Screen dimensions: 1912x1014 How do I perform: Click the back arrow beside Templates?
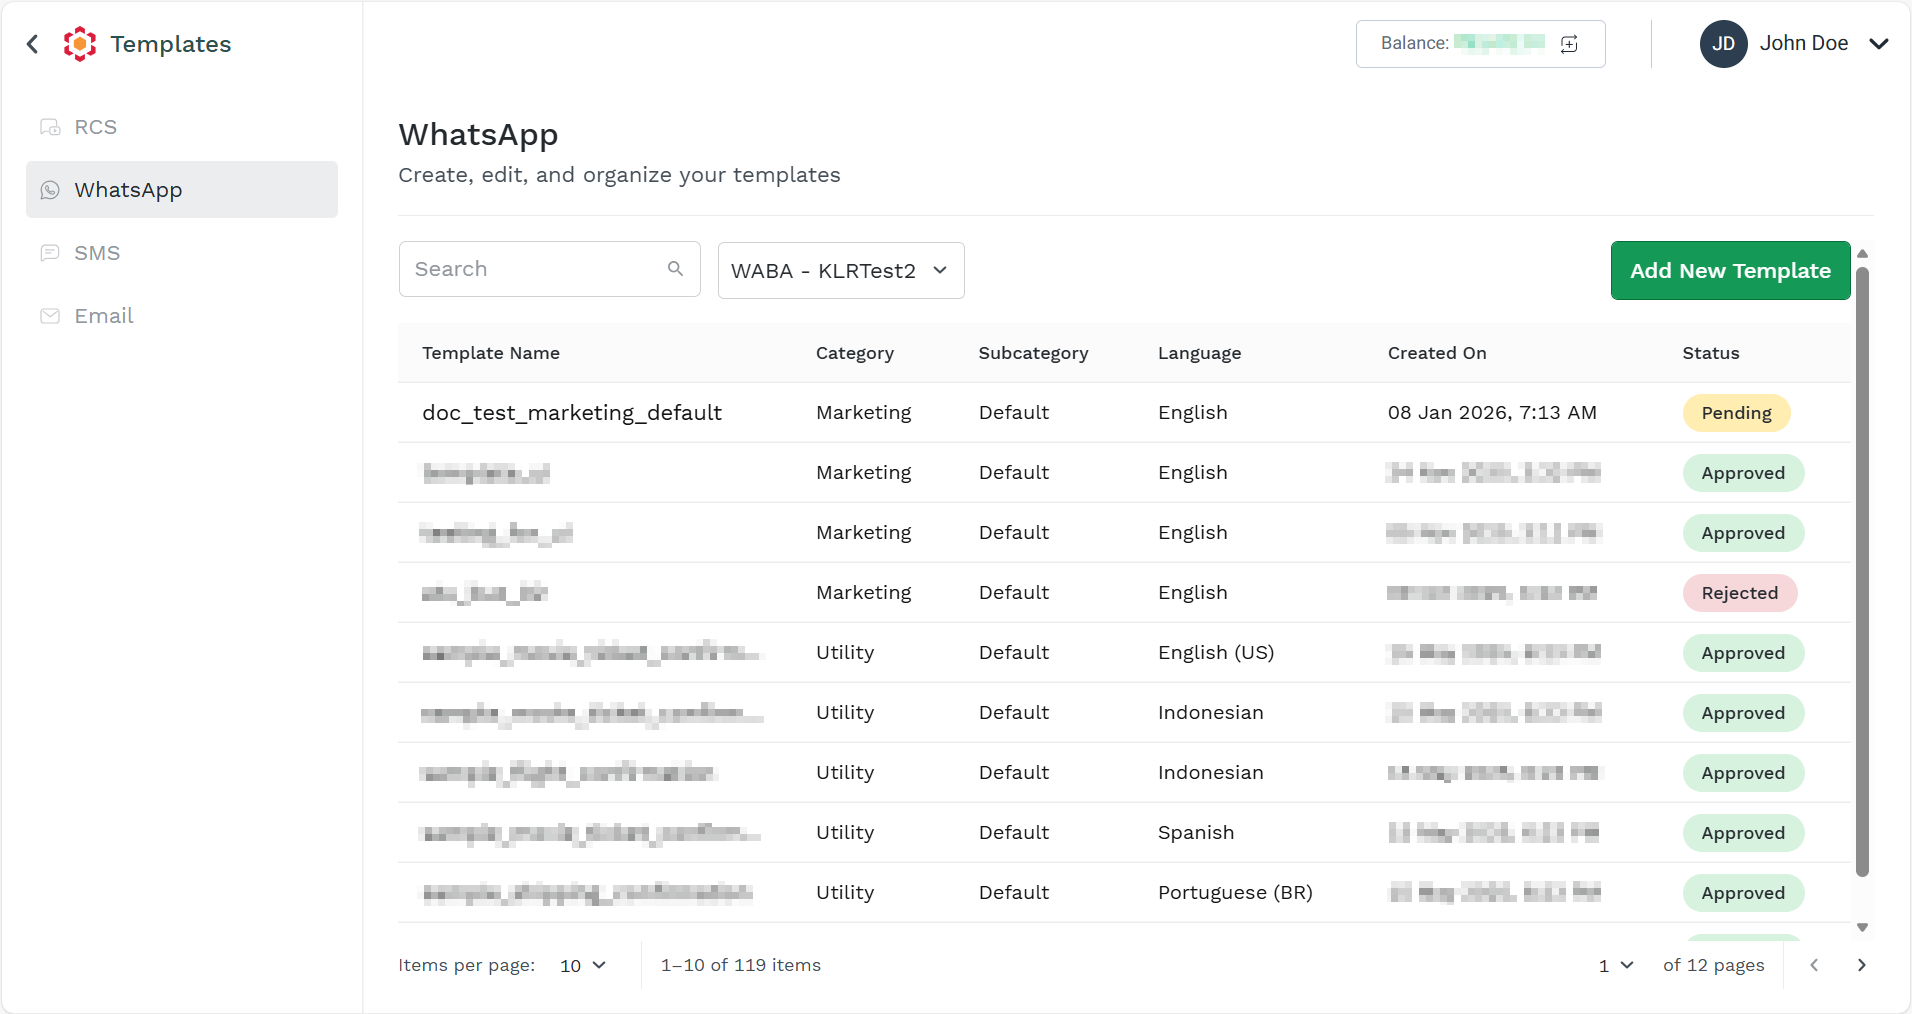point(33,44)
